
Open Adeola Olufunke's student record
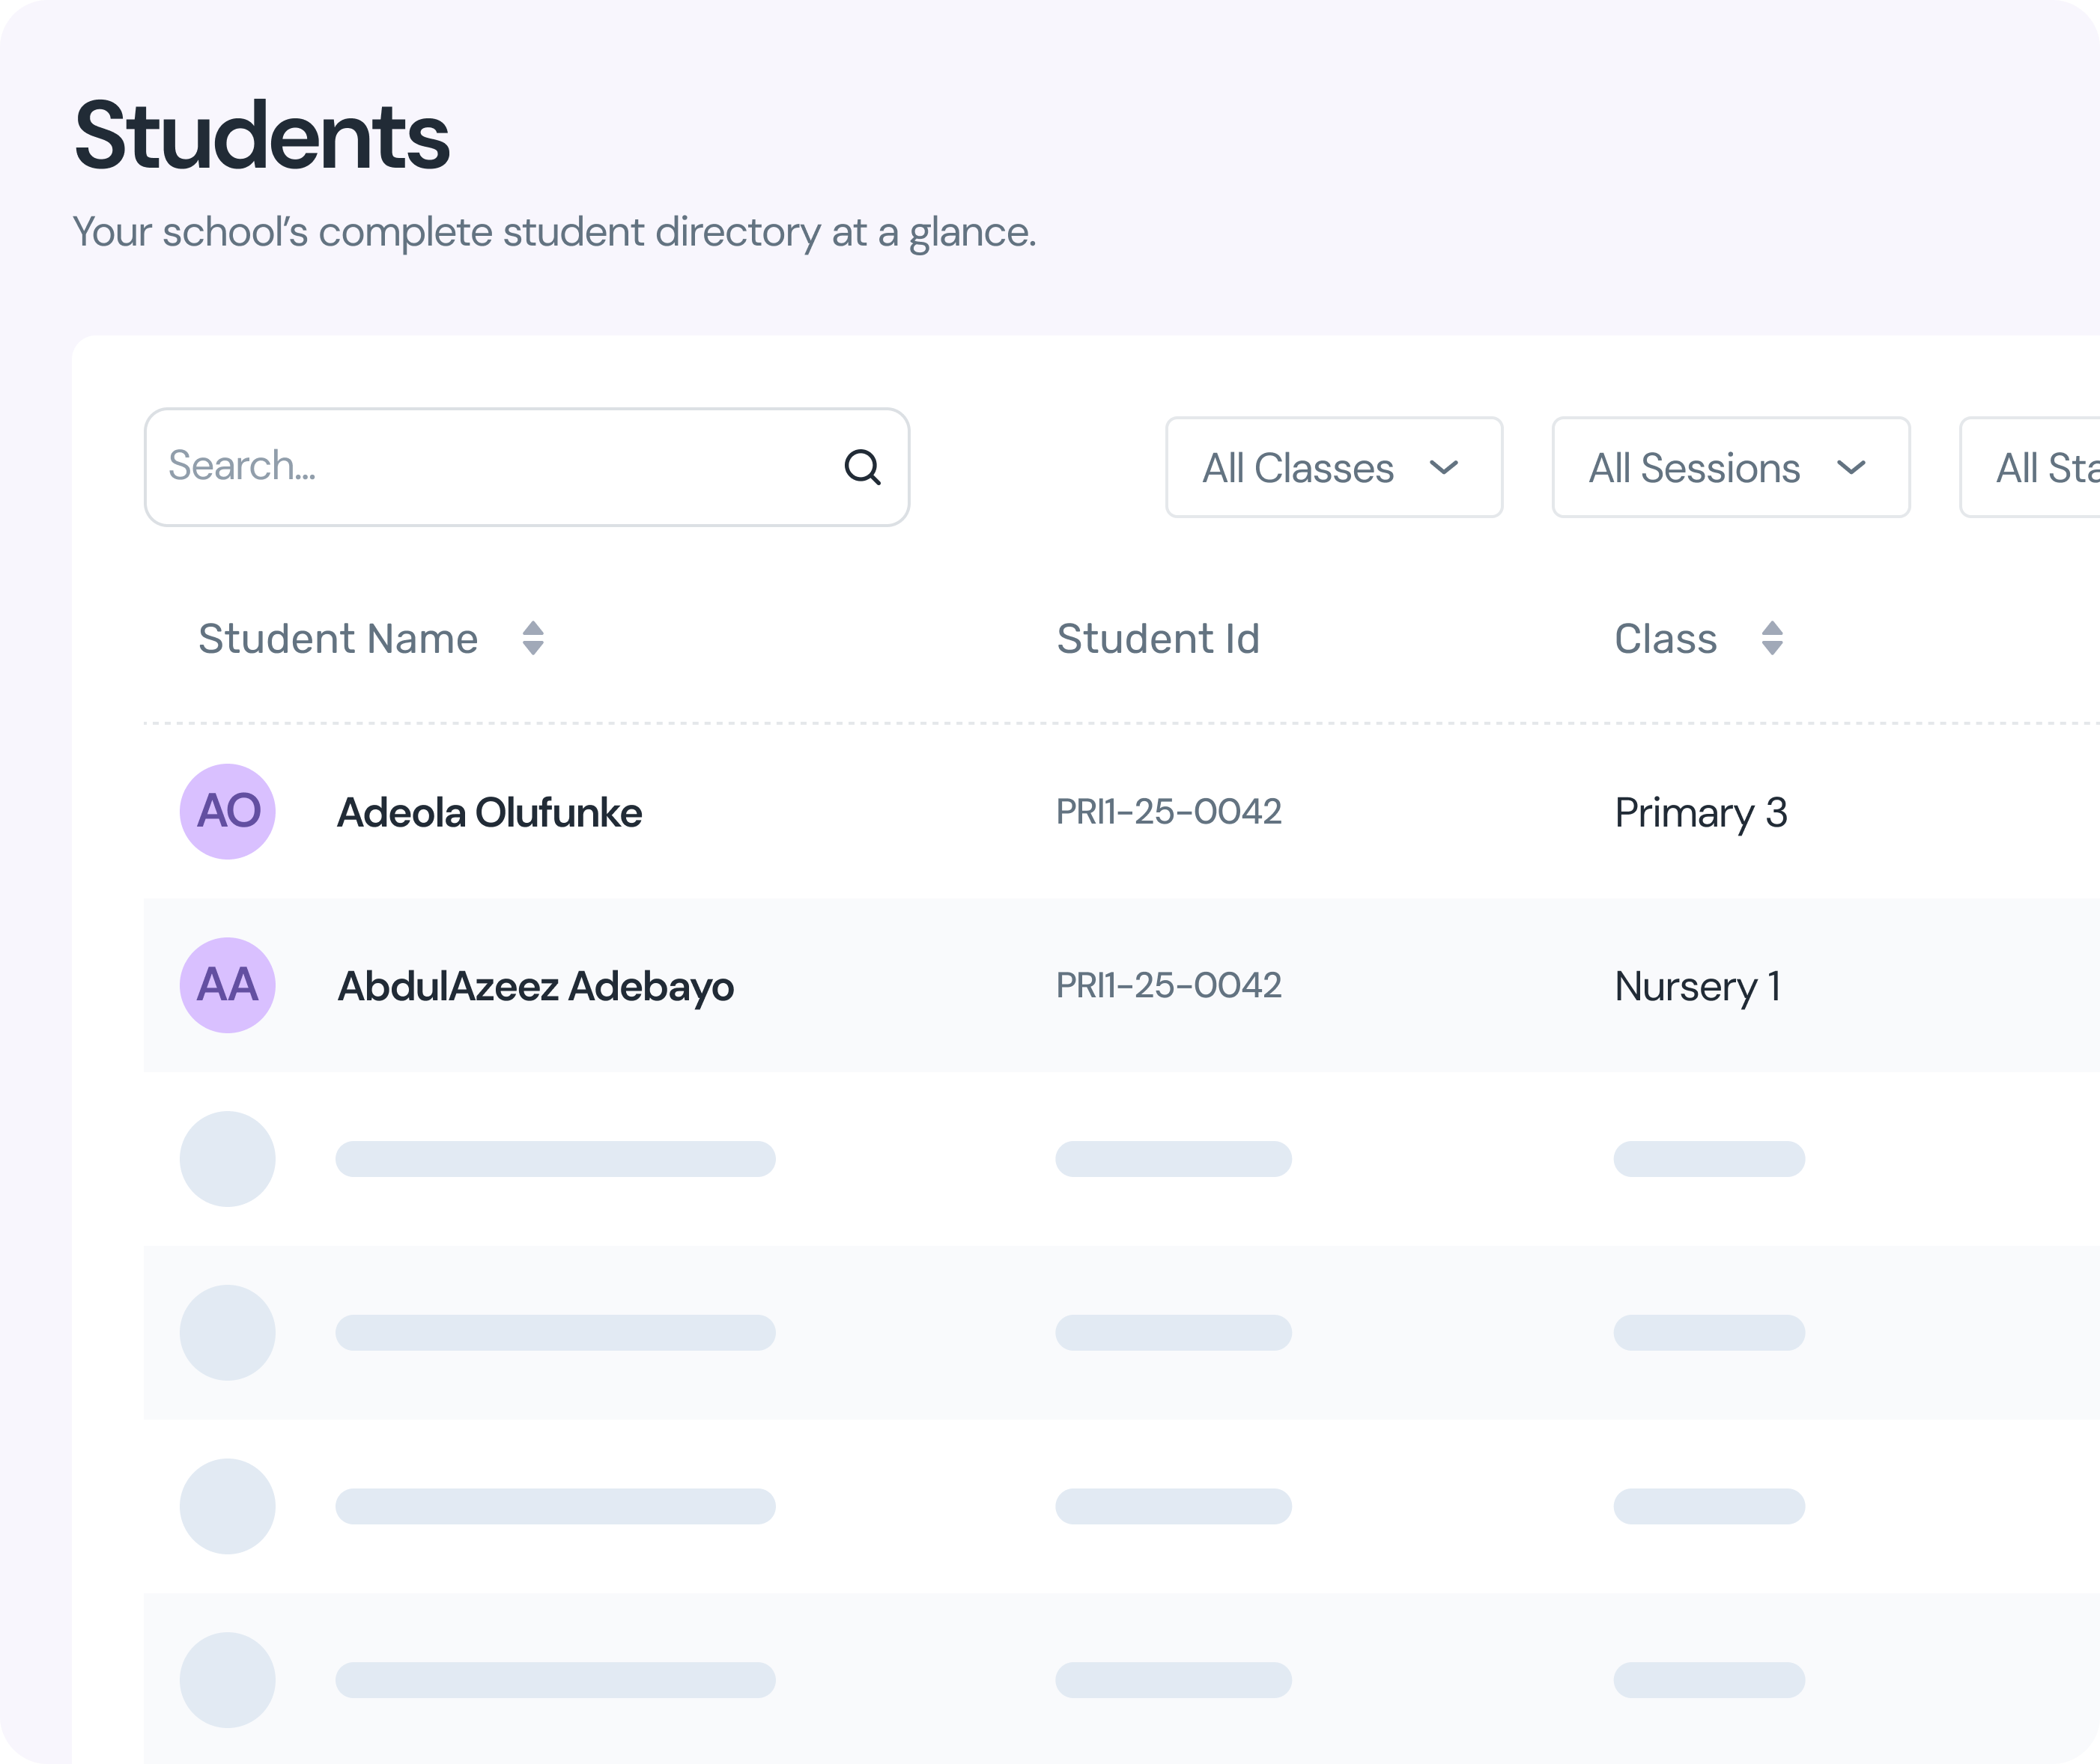(x=489, y=812)
